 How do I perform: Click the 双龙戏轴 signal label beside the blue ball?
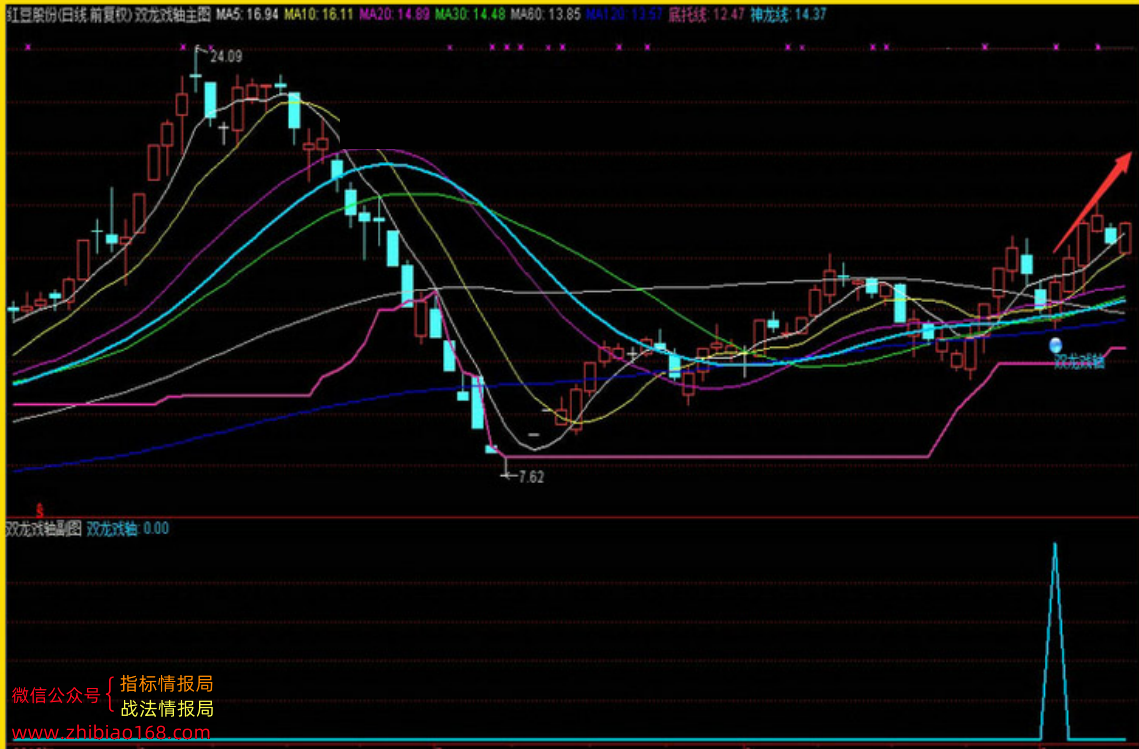click(1079, 361)
